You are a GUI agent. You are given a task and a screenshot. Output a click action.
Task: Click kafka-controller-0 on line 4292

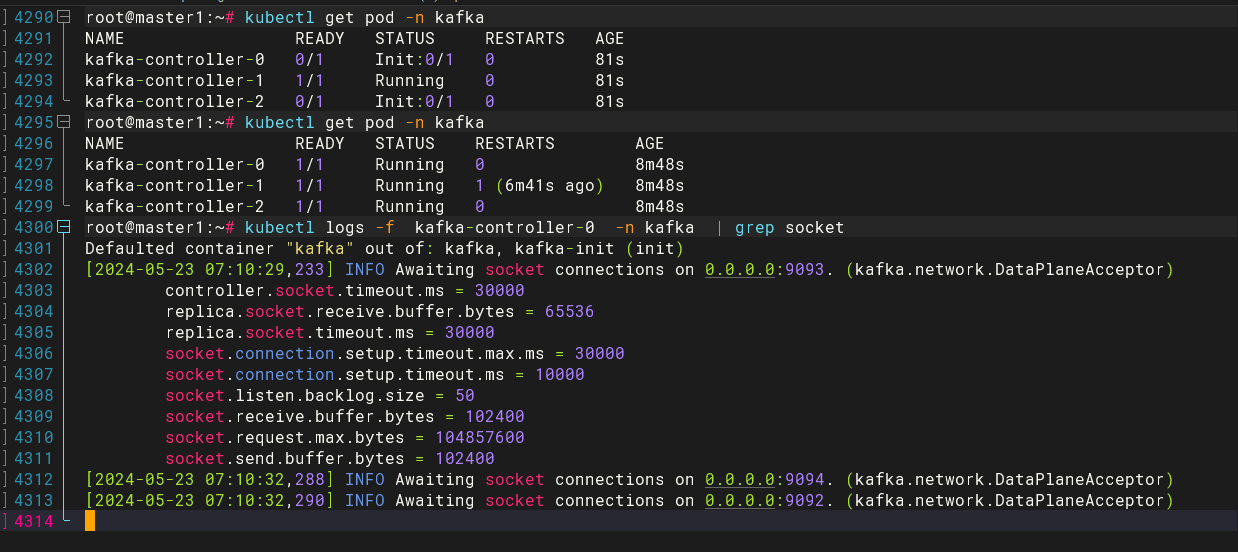[x=175, y=60]
